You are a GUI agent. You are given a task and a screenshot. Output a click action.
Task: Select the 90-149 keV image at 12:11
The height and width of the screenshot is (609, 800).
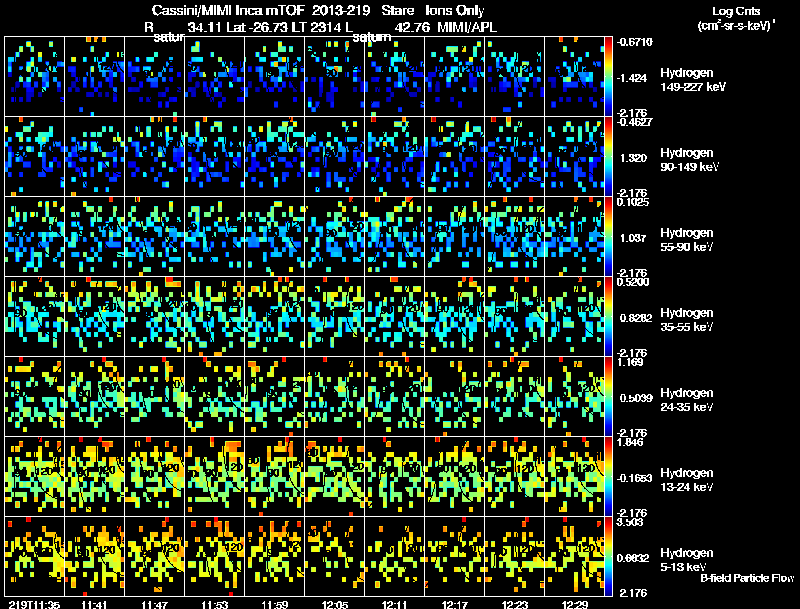coord(394,156)
